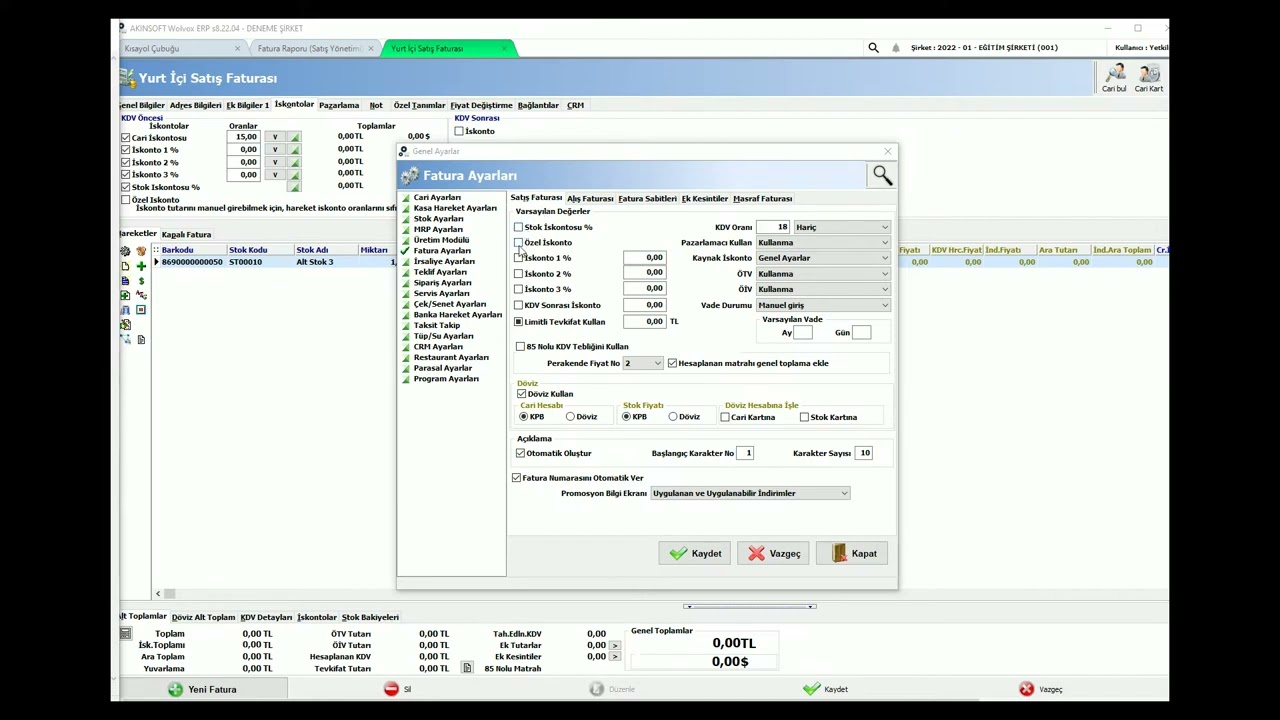Click the notification bell icon near Şirket
The height and width of the screenshot is (720, 1280).
[896, 47]
